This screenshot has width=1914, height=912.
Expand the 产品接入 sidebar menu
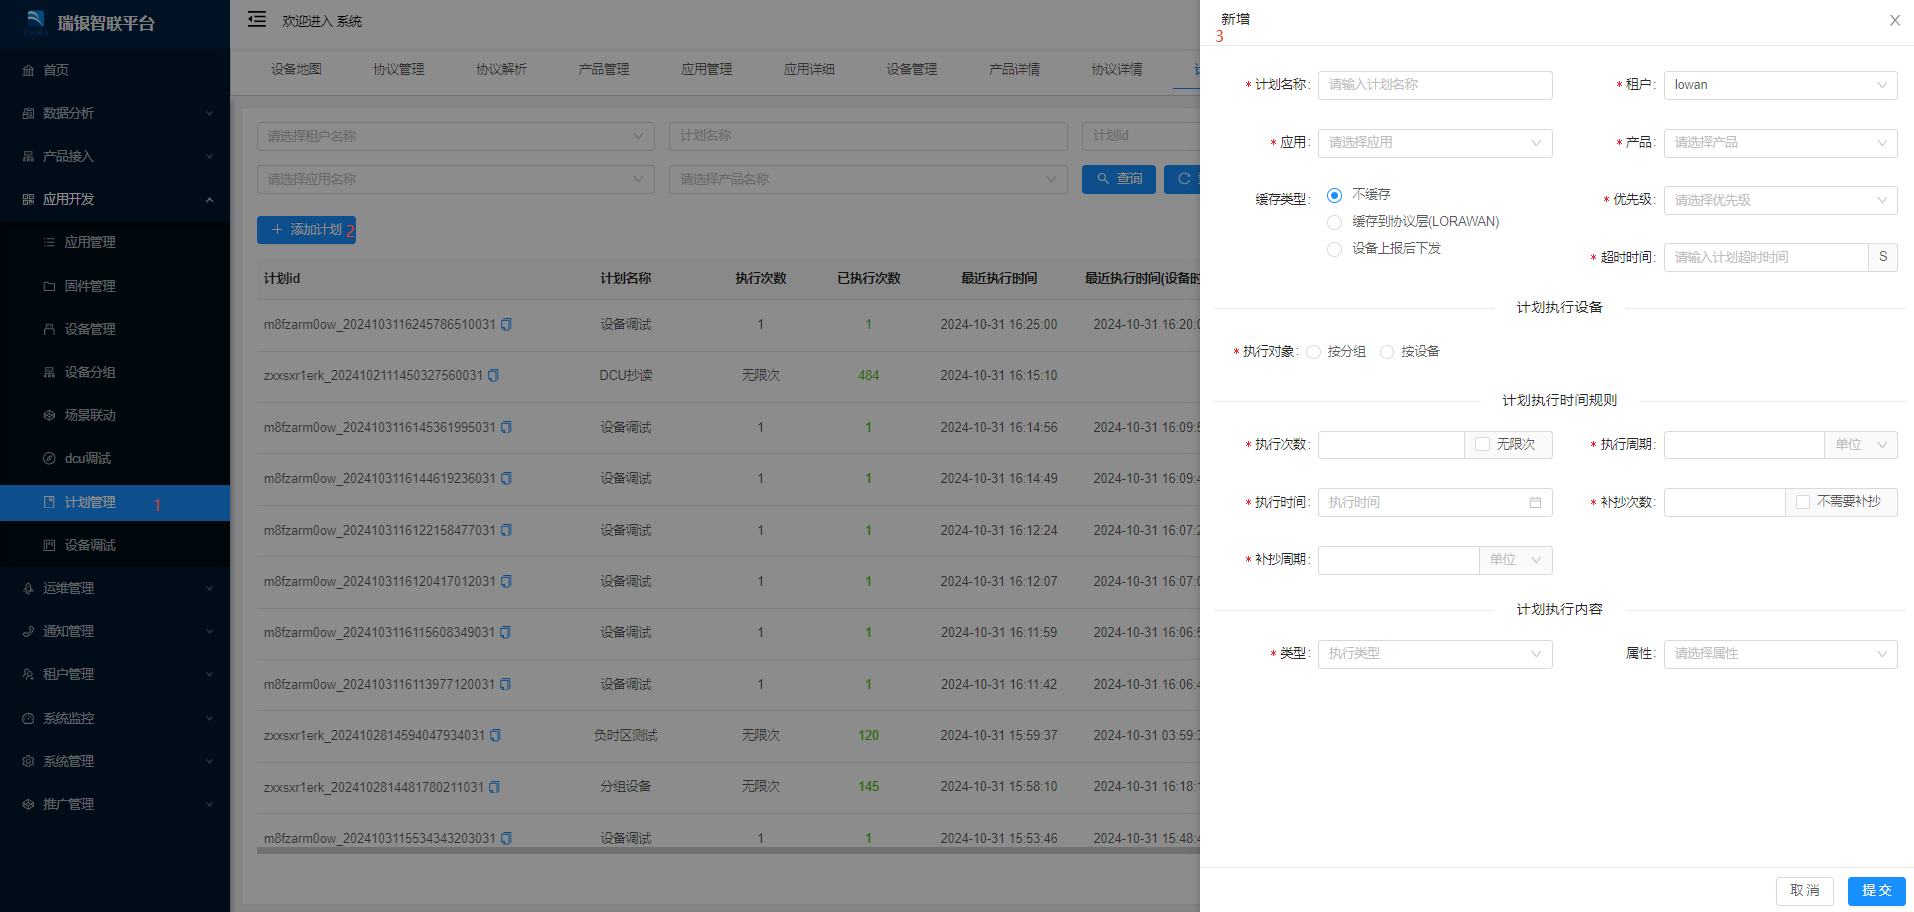[x=115, y=156]
